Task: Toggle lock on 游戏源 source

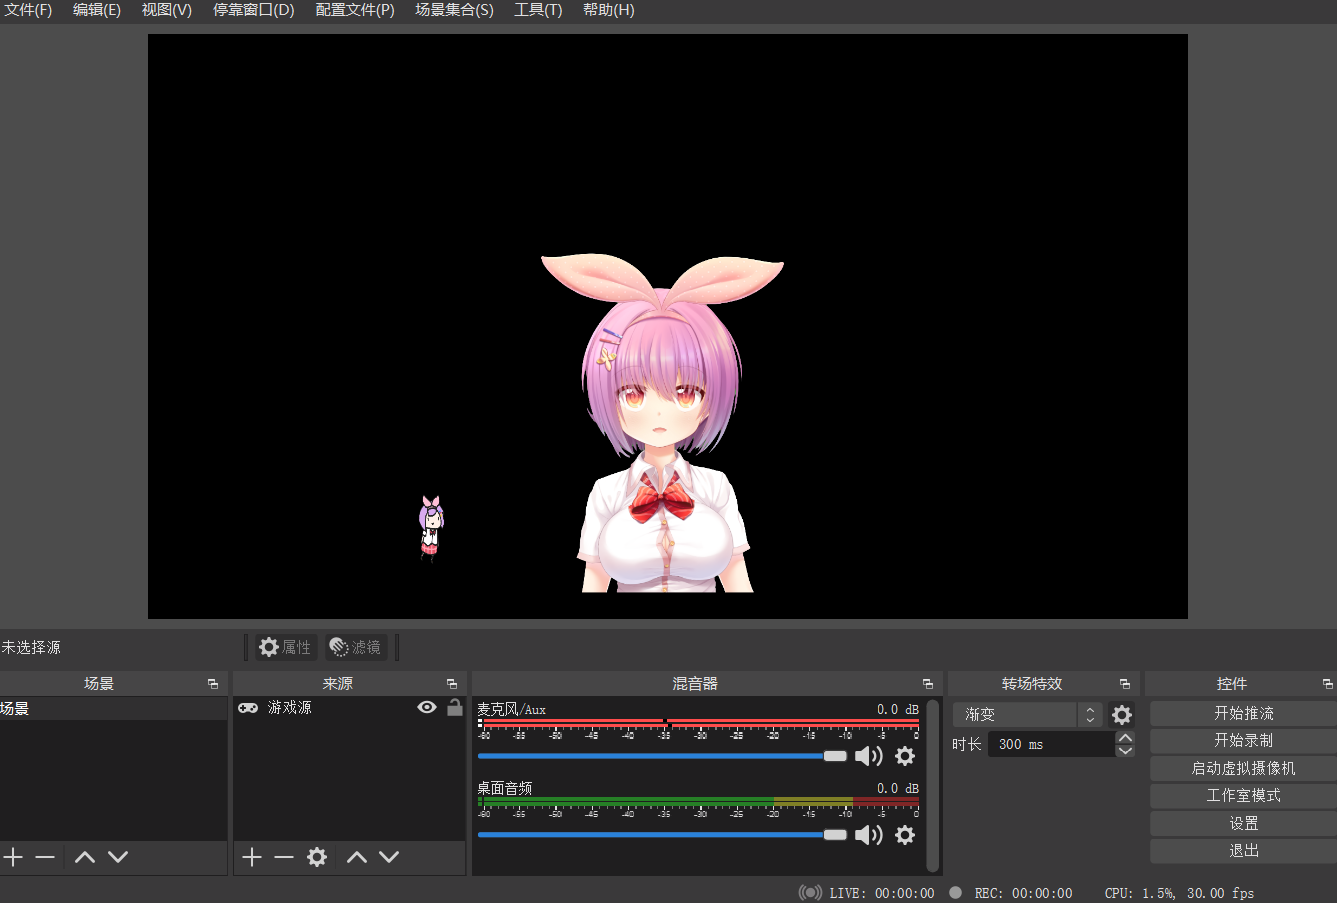Action: 455,708
